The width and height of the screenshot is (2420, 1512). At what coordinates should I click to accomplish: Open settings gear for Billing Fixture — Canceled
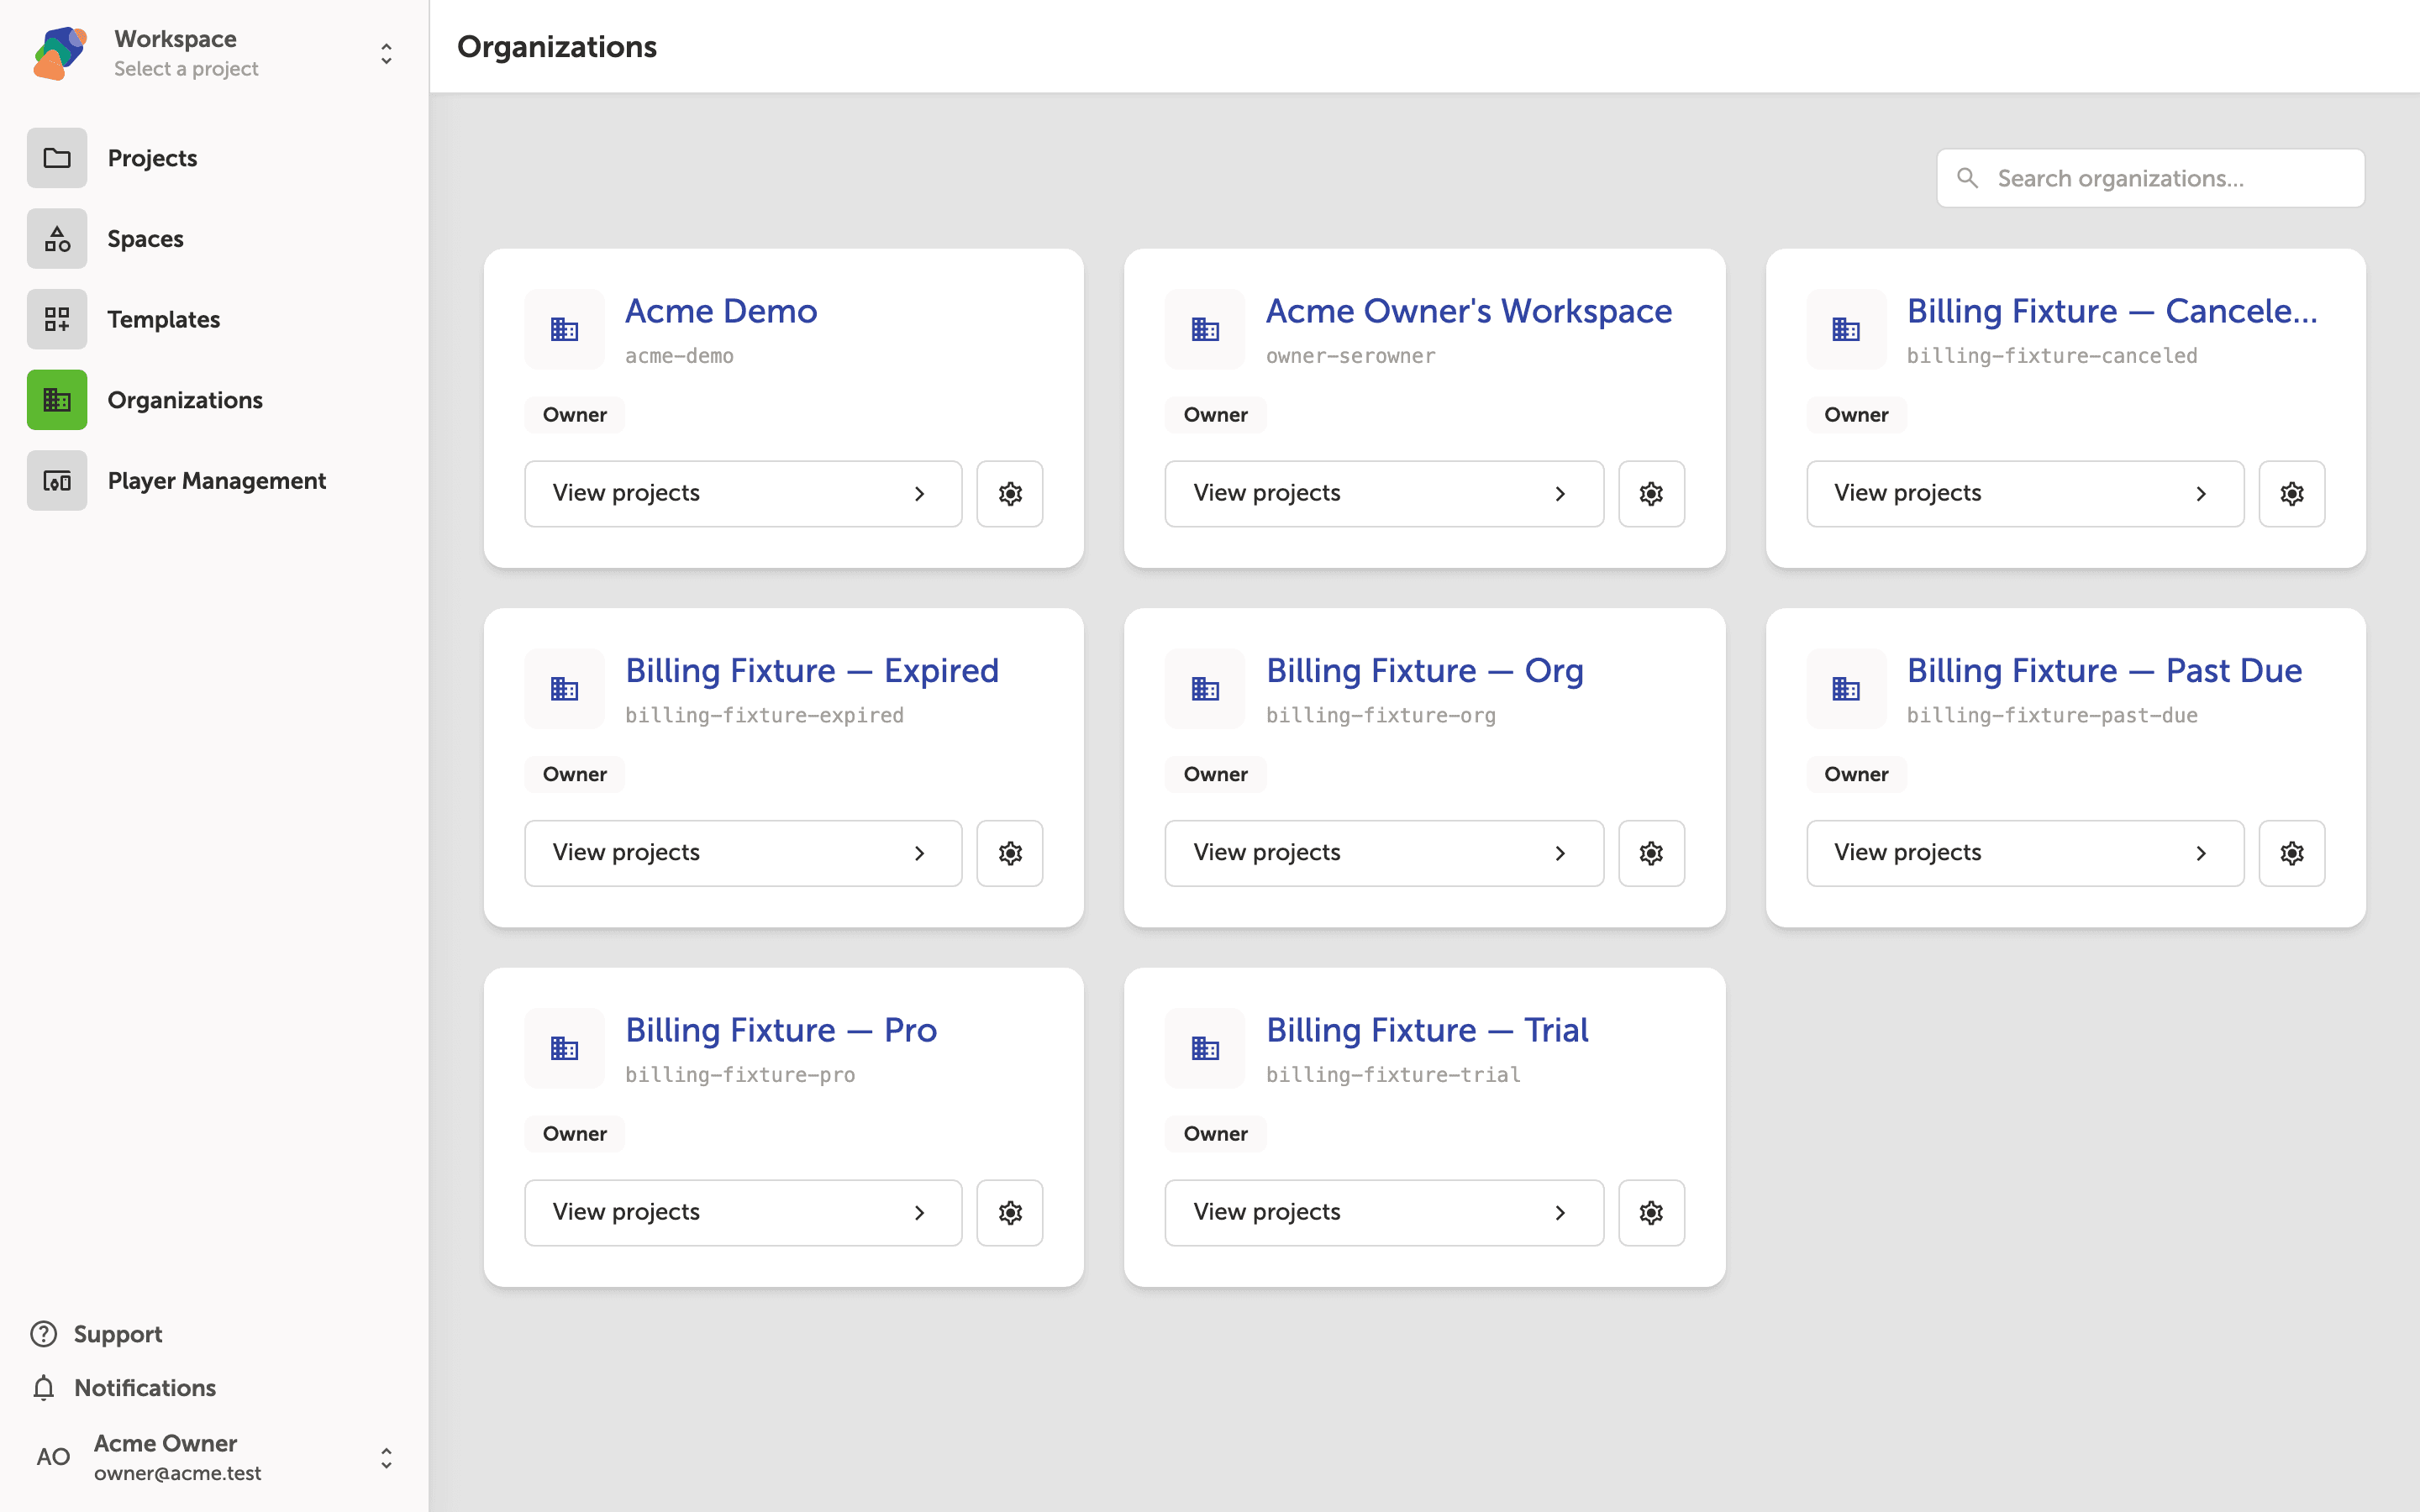(2291, 493)
